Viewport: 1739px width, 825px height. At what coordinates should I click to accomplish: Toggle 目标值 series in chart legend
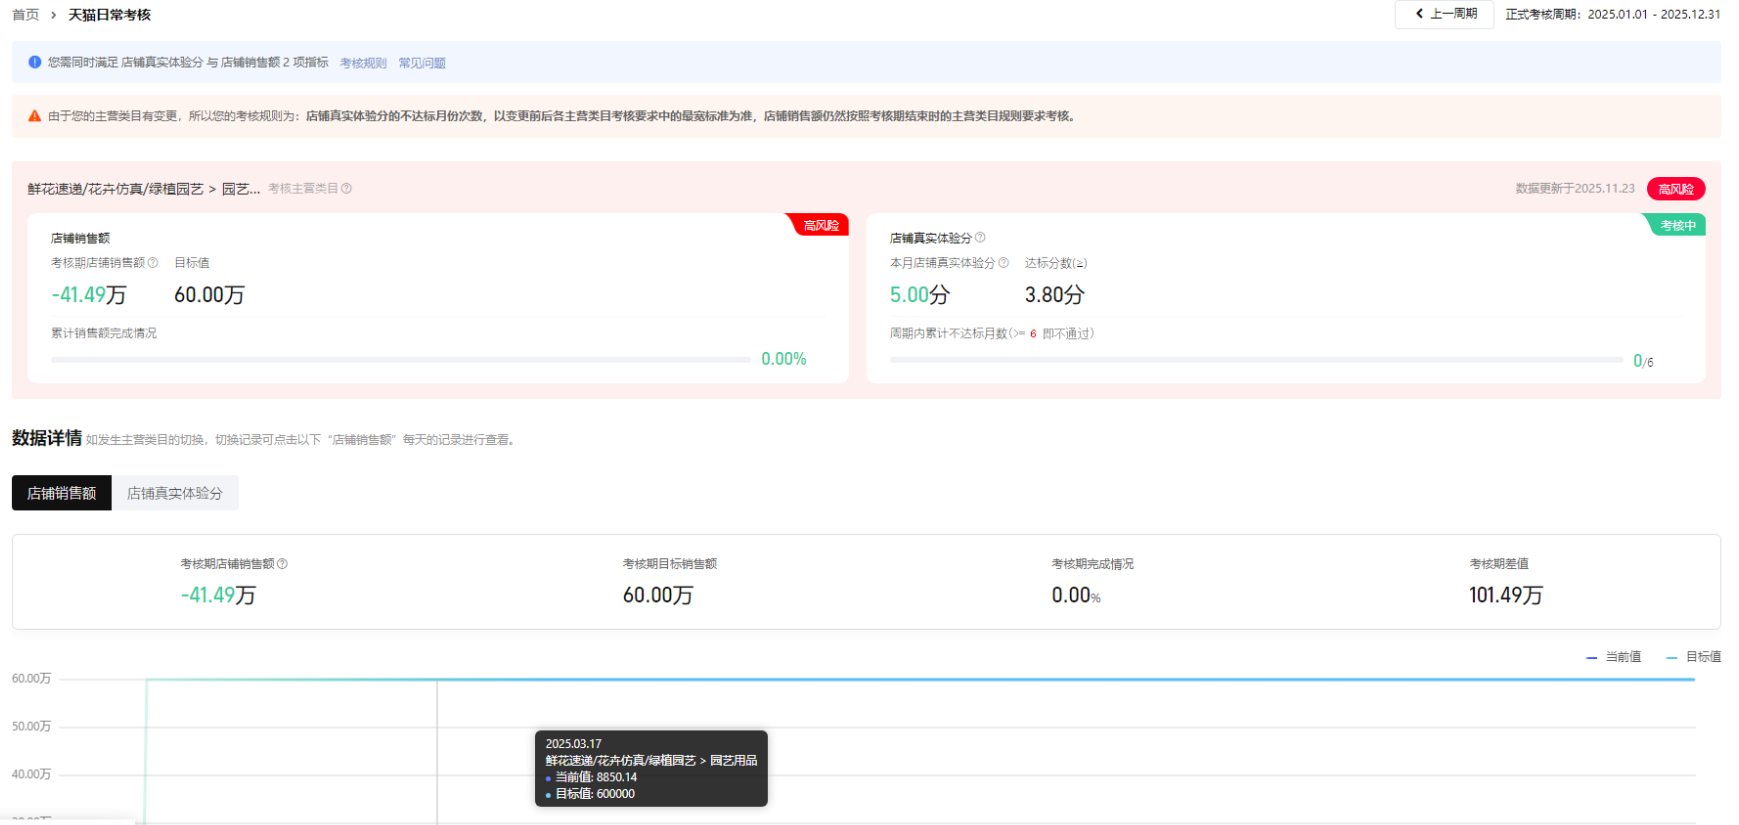pos(1693,657)
